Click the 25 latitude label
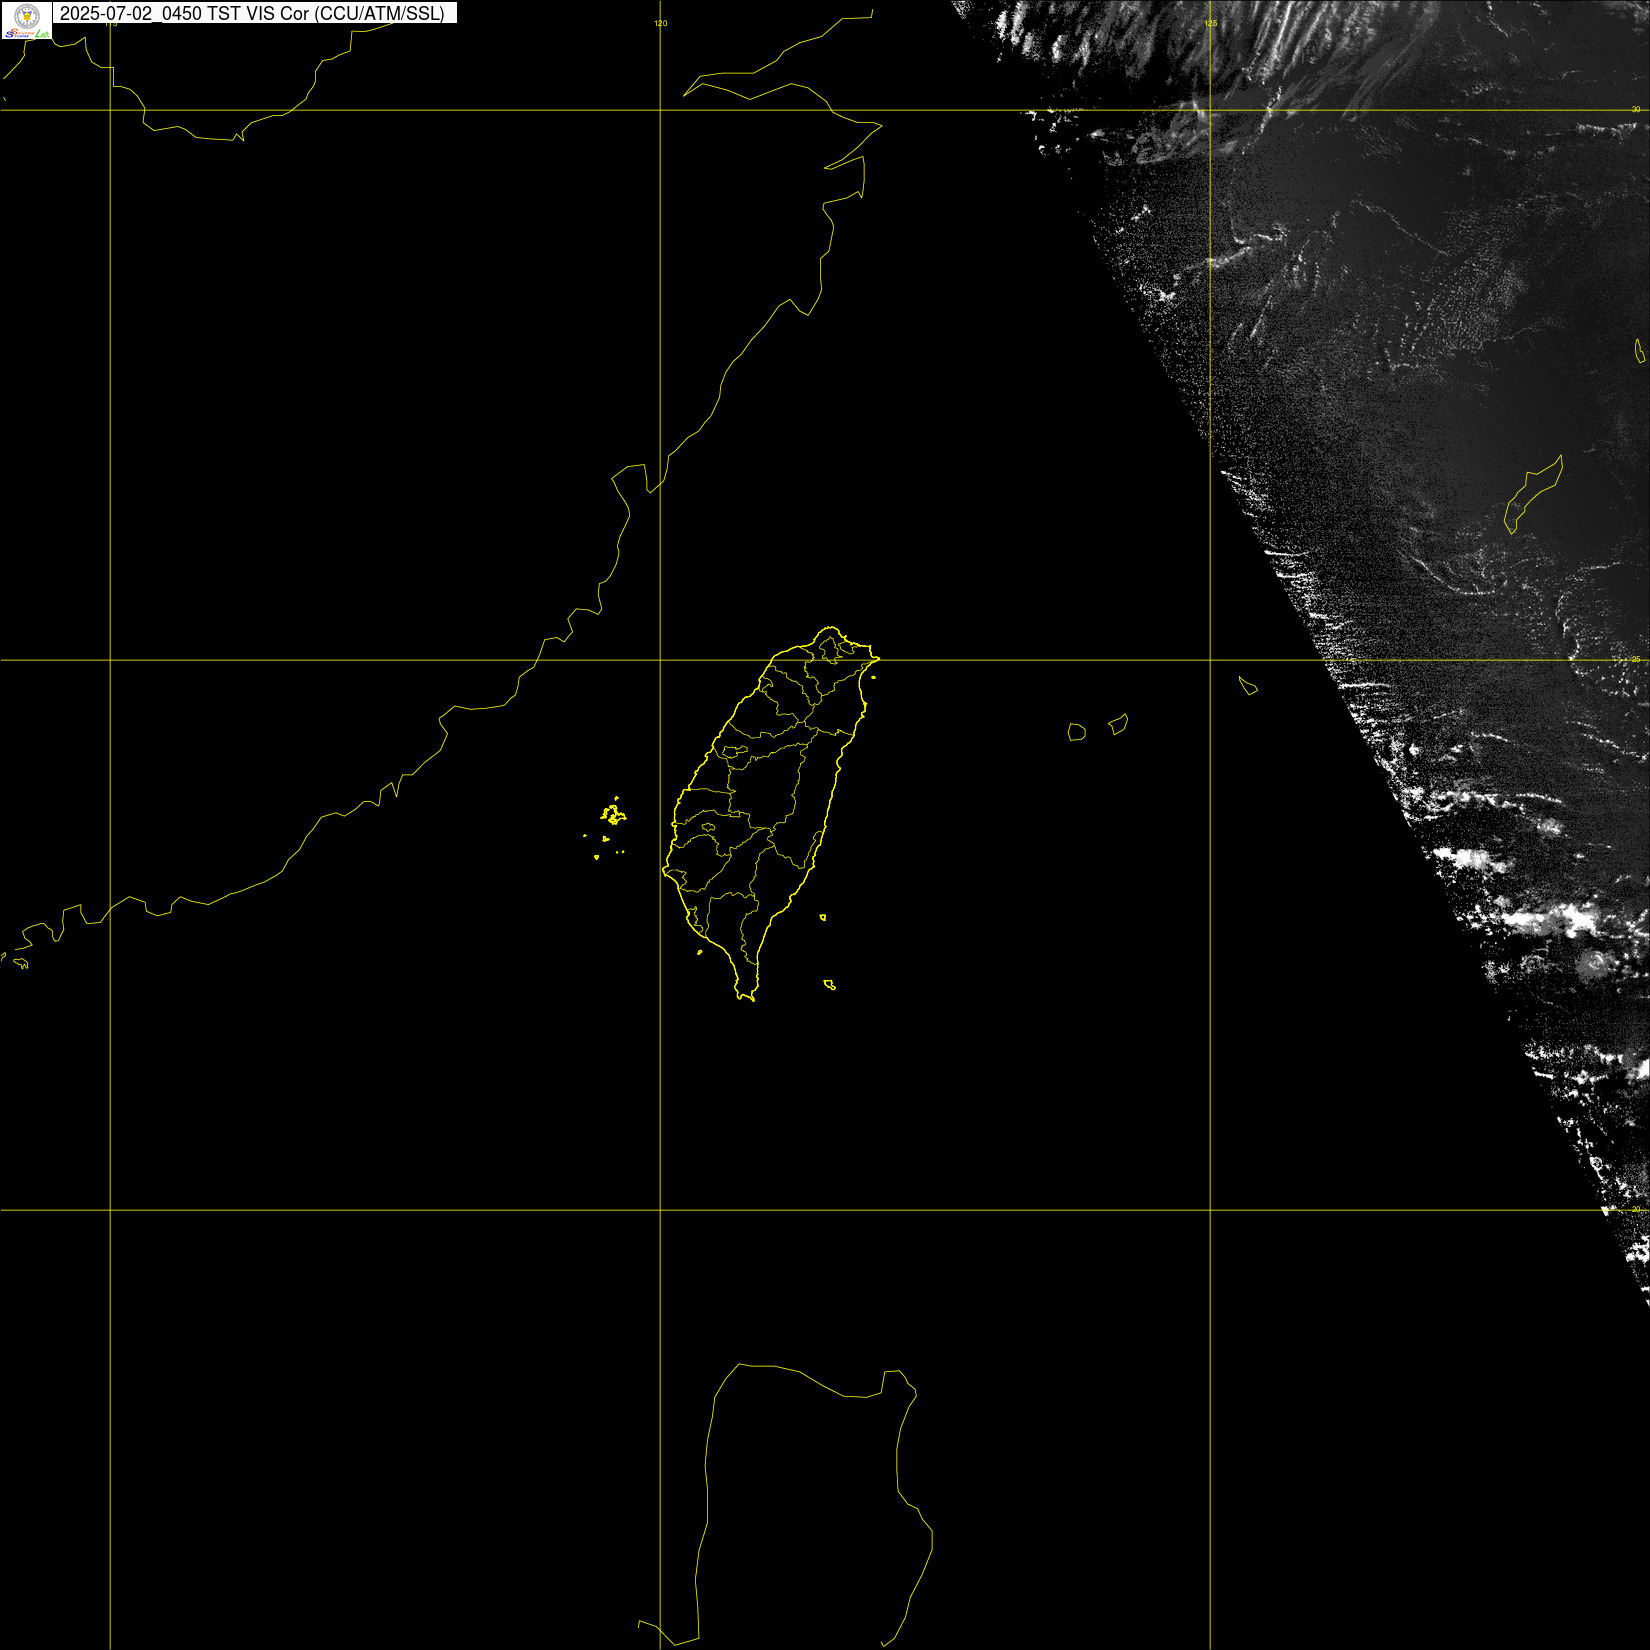Image resolution: width=1650 pixels, height=1650 pixels. click(x=1636, y=659)
